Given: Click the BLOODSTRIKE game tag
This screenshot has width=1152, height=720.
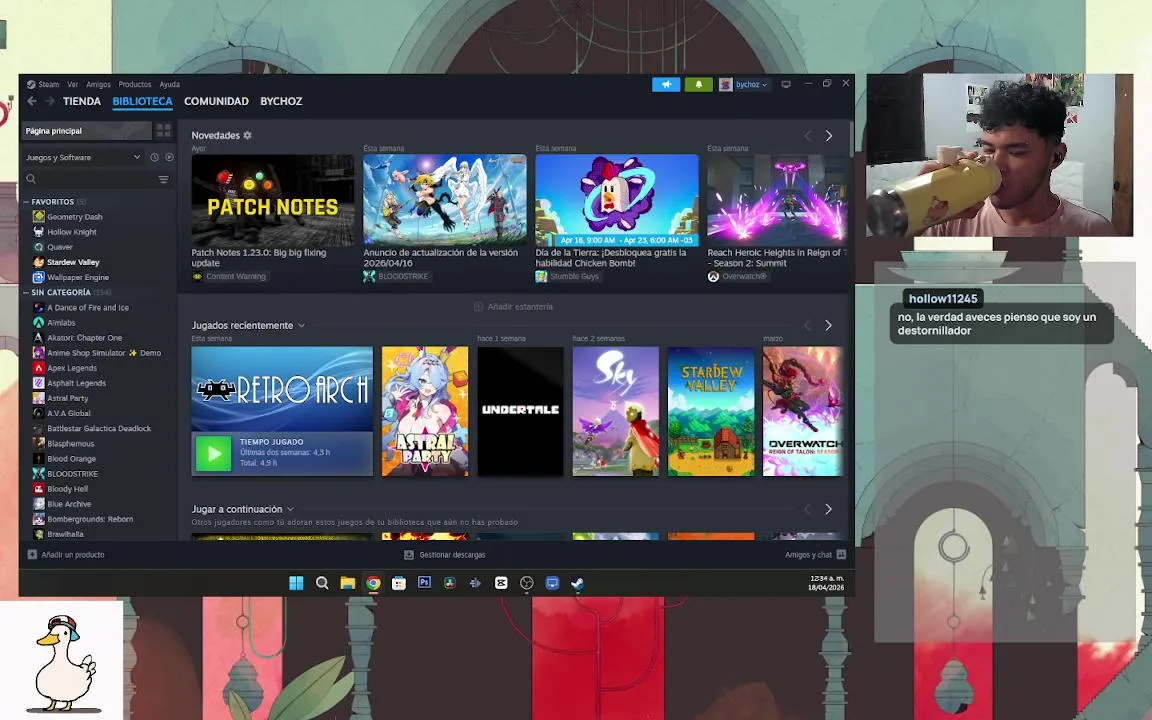Looking at the screenshot, I should coord(396,276).
